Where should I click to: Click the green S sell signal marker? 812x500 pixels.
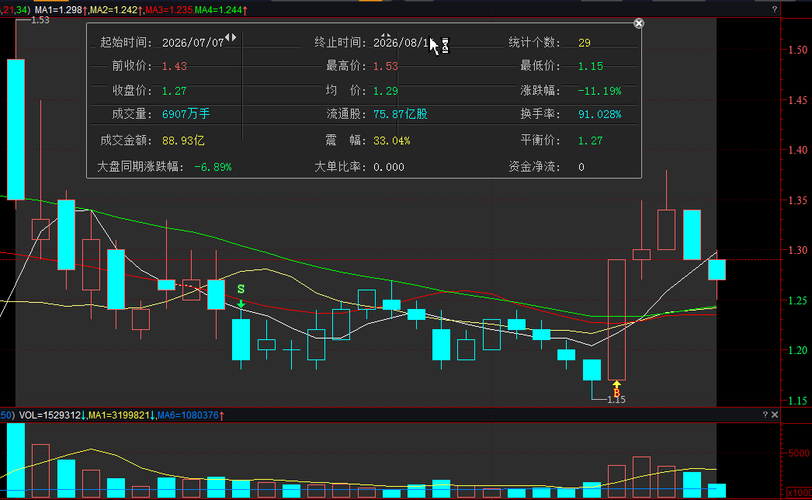tap(241, 289)
